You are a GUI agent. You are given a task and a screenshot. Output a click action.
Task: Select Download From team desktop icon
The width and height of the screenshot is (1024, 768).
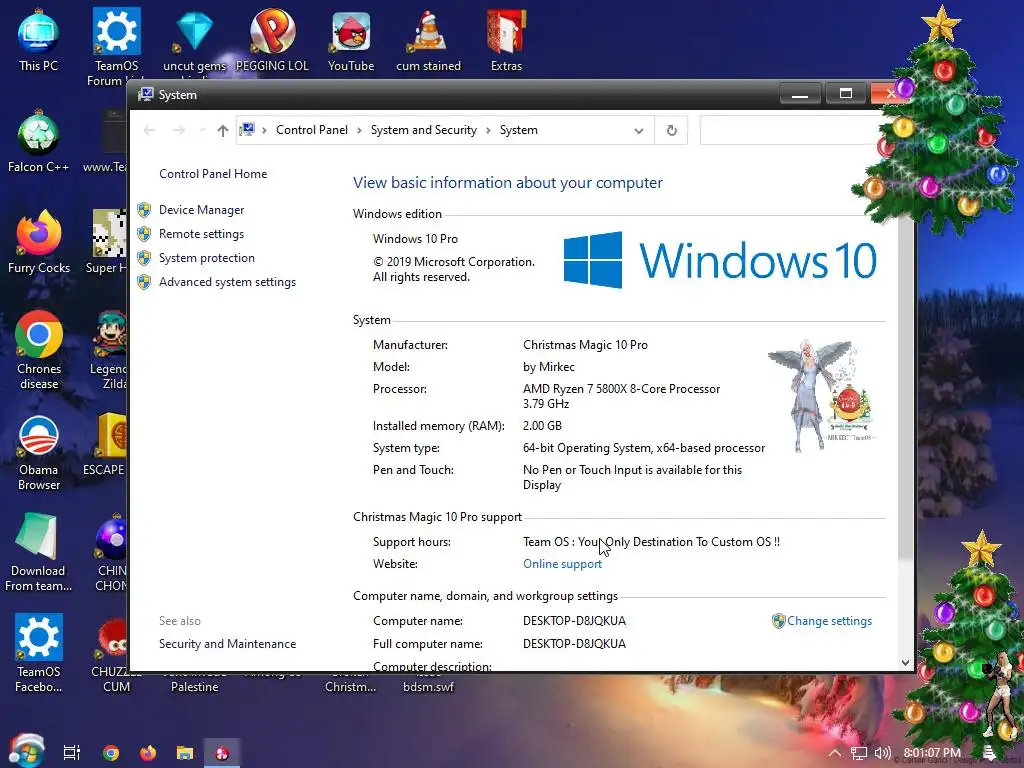click(x=39, y=552)
